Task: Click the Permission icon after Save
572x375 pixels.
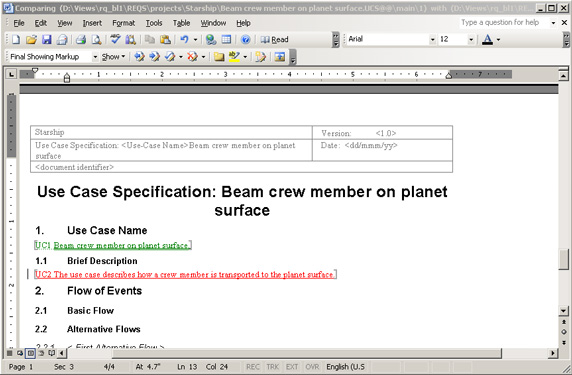Action: 62,39
